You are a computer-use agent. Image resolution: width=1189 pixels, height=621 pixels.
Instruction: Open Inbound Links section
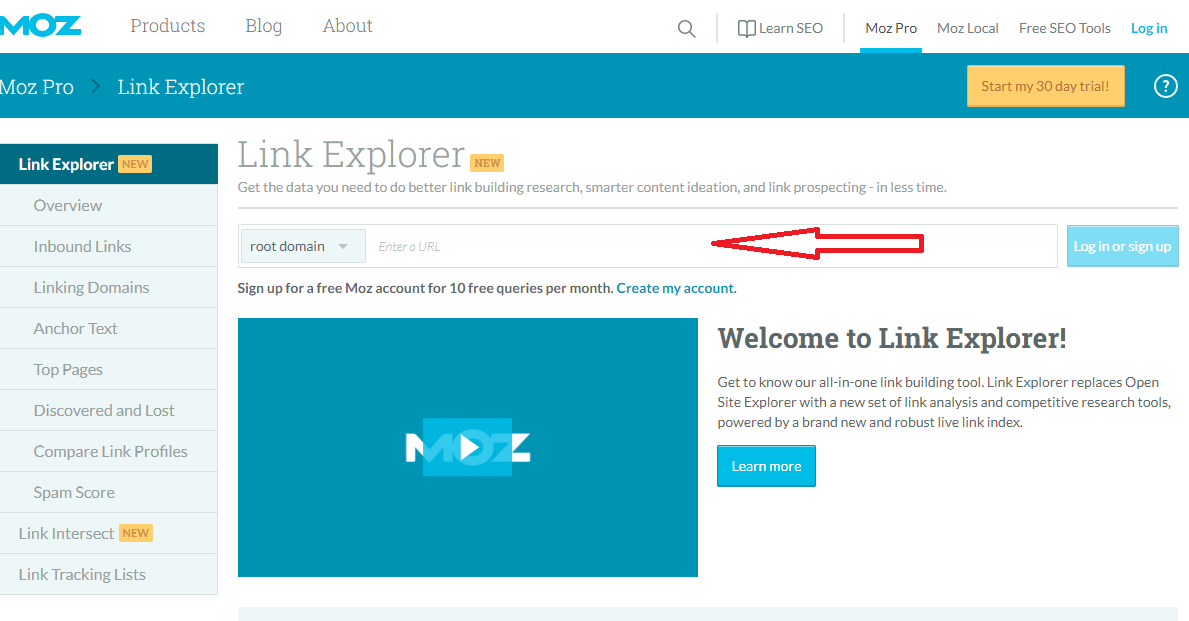coord(108,246)
